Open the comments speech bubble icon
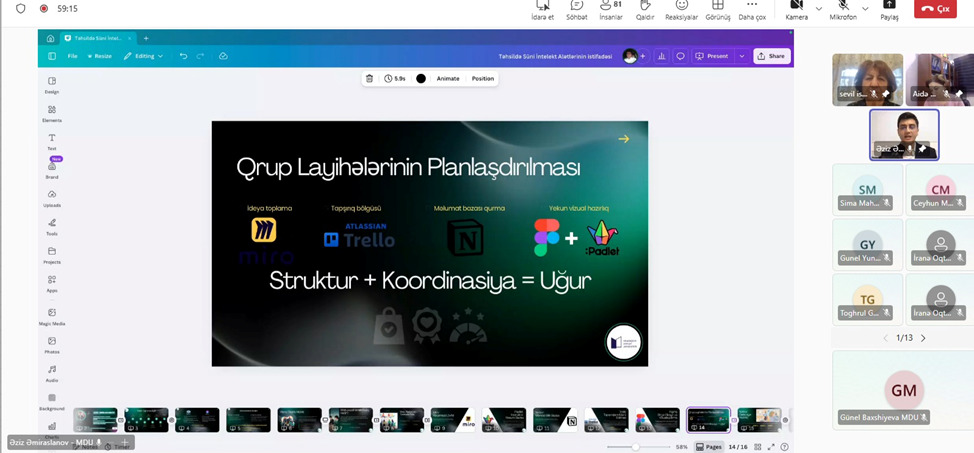 (680, 56)
